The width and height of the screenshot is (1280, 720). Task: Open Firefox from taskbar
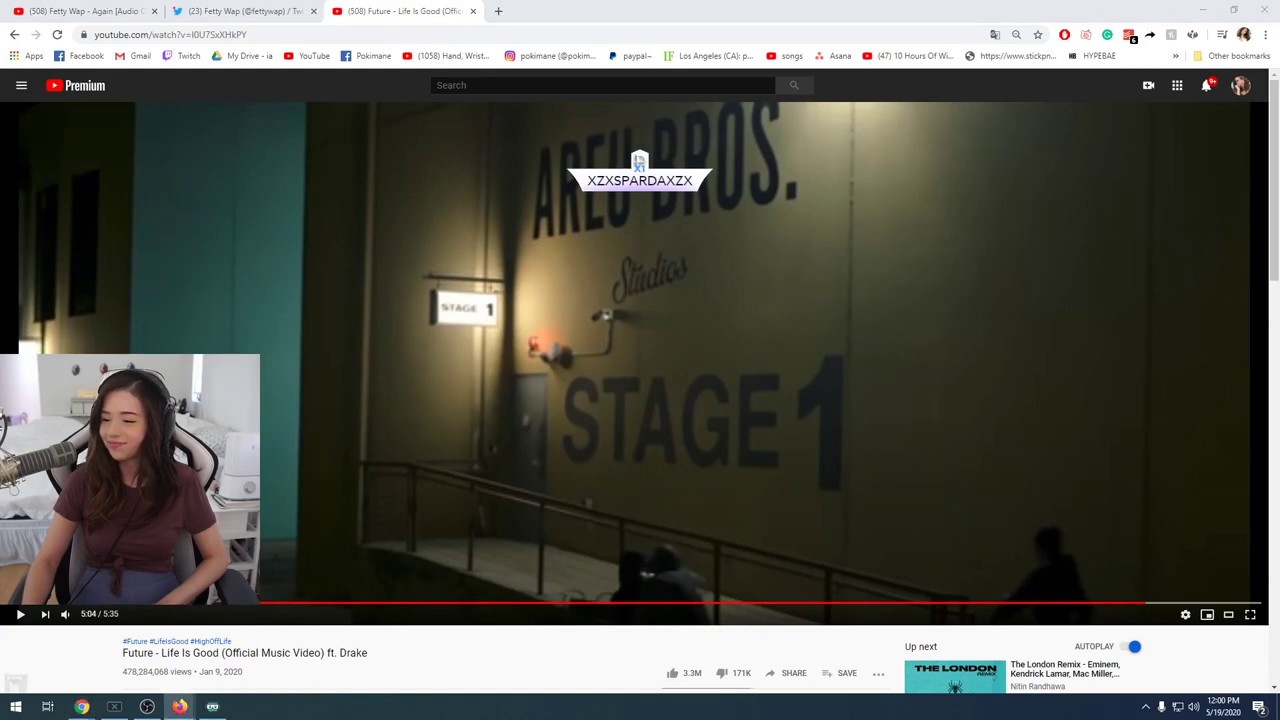180,707
